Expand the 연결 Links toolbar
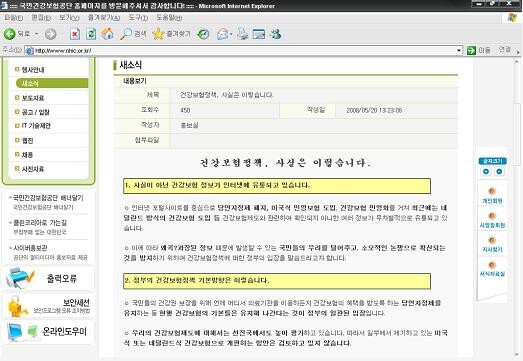 505,50
